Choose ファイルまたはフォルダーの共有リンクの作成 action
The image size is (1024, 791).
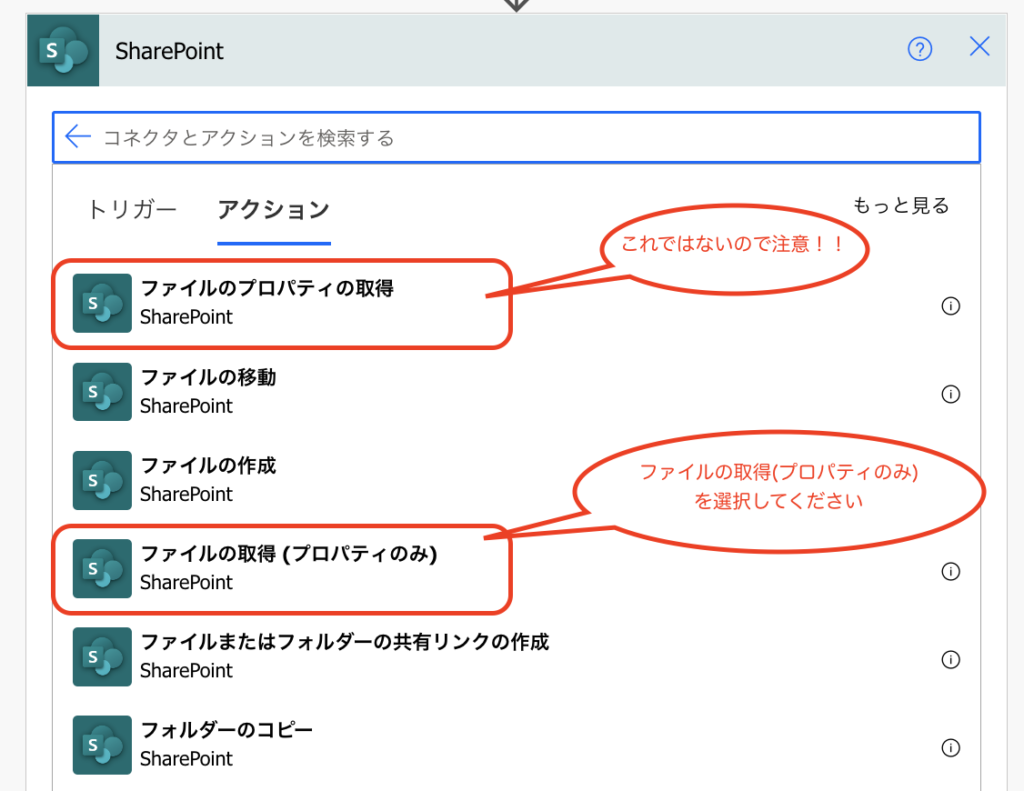(x=516, y=656)
